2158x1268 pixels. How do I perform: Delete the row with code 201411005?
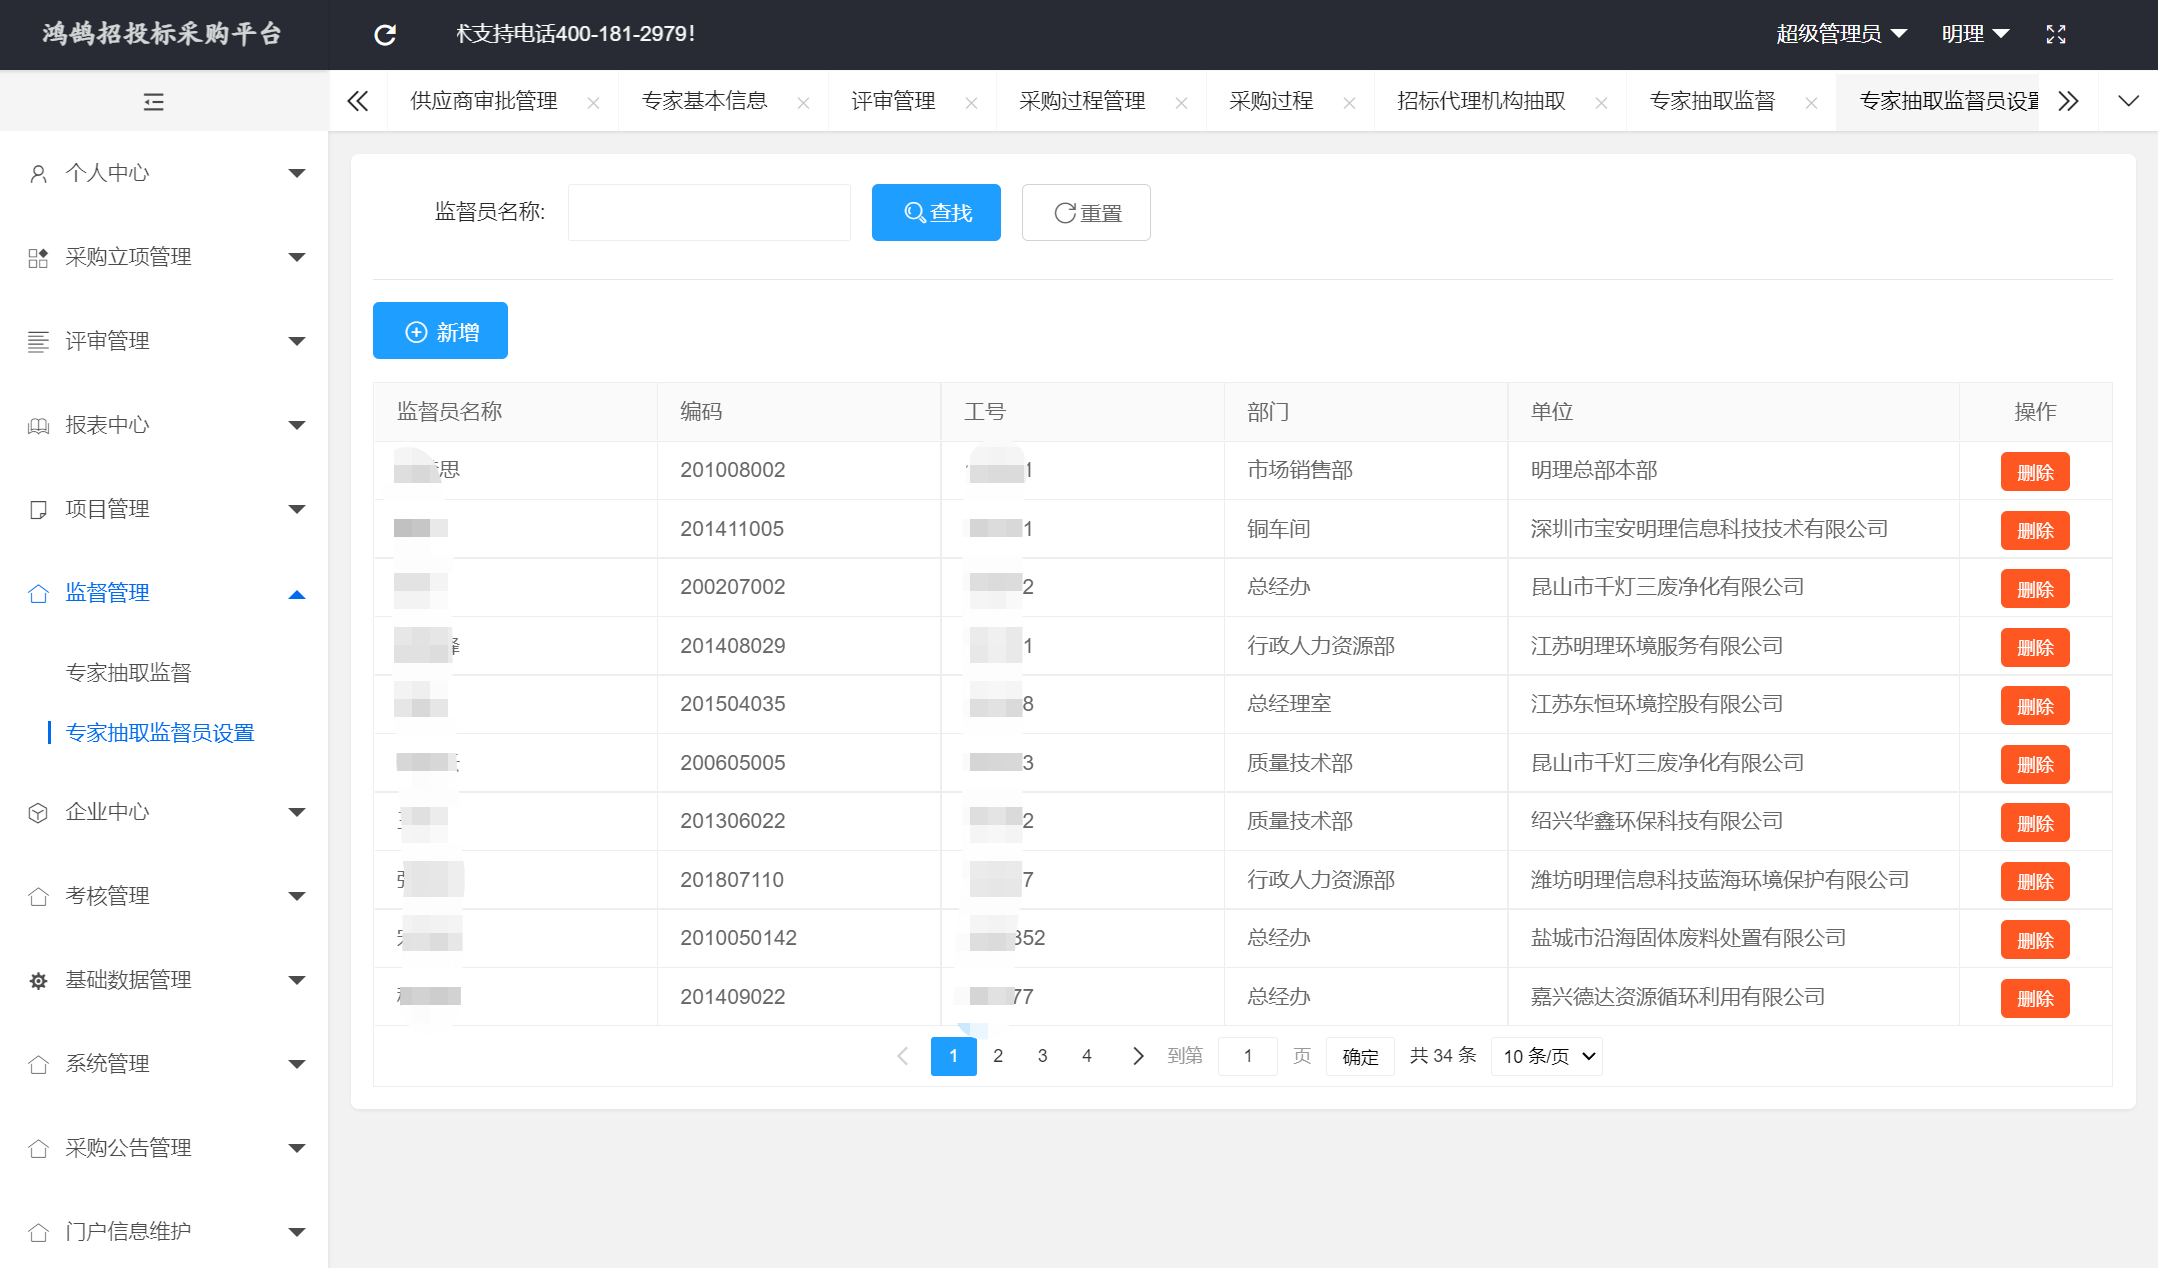[x=2035, y=530]
